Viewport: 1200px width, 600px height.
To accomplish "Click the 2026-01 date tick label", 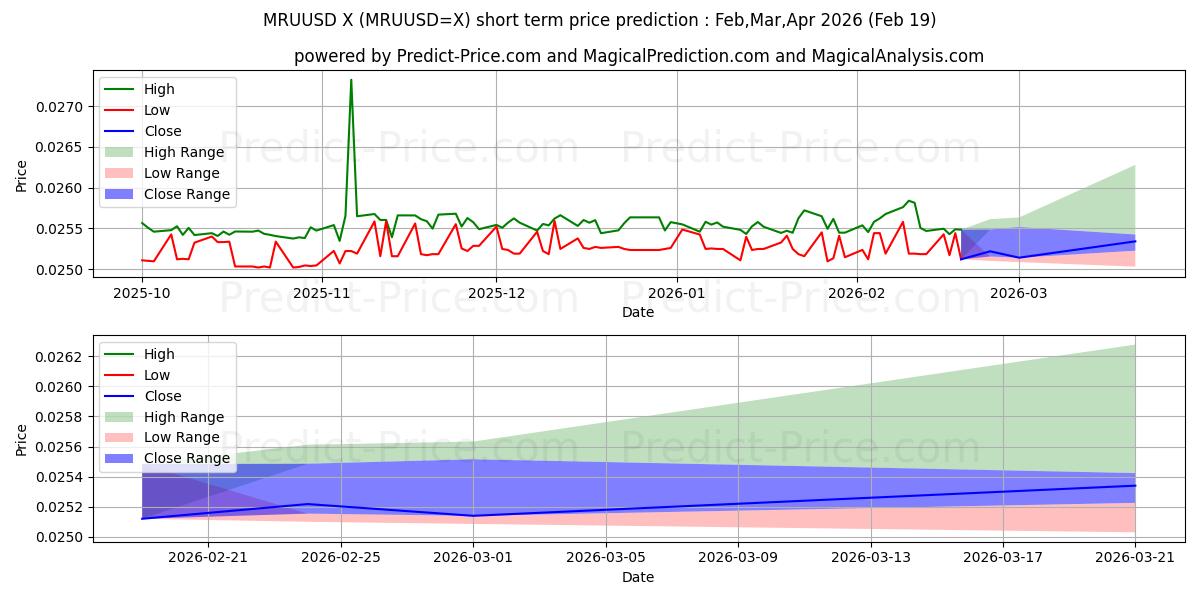I will click(x=677, y=293).
